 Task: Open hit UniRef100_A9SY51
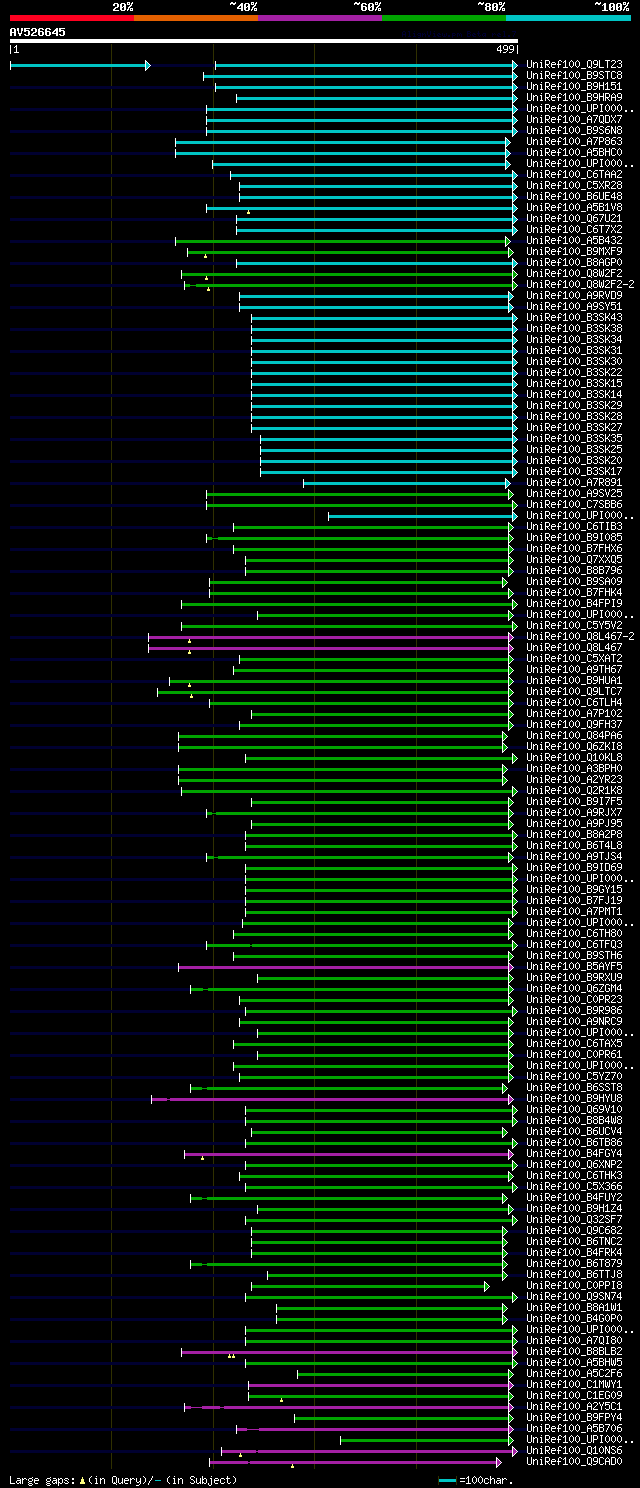click(x=574, y=307)
